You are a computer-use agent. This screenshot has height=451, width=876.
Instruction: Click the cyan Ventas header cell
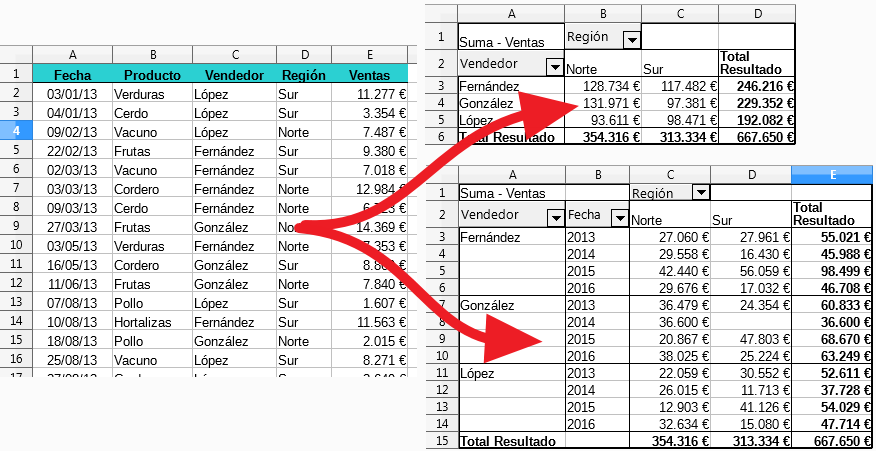click(369, 74)
